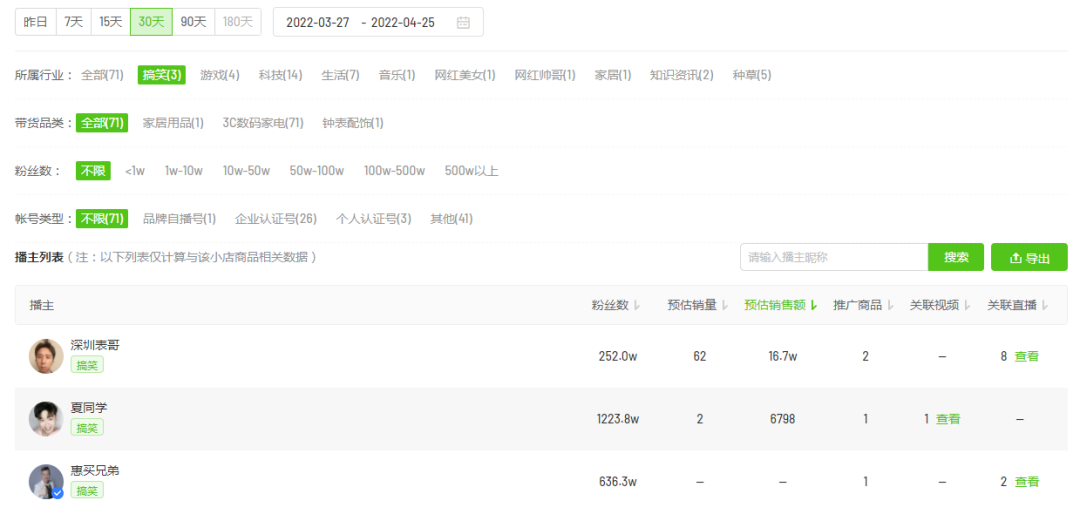
Task: Filter account type 企业认证号(26)
Action: (276, 219)
